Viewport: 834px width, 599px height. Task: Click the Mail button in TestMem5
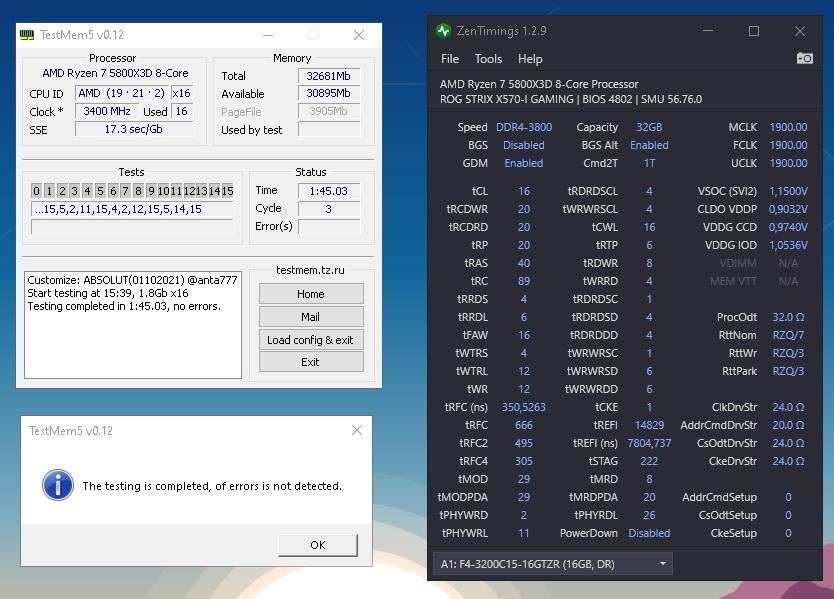[311, 317]
